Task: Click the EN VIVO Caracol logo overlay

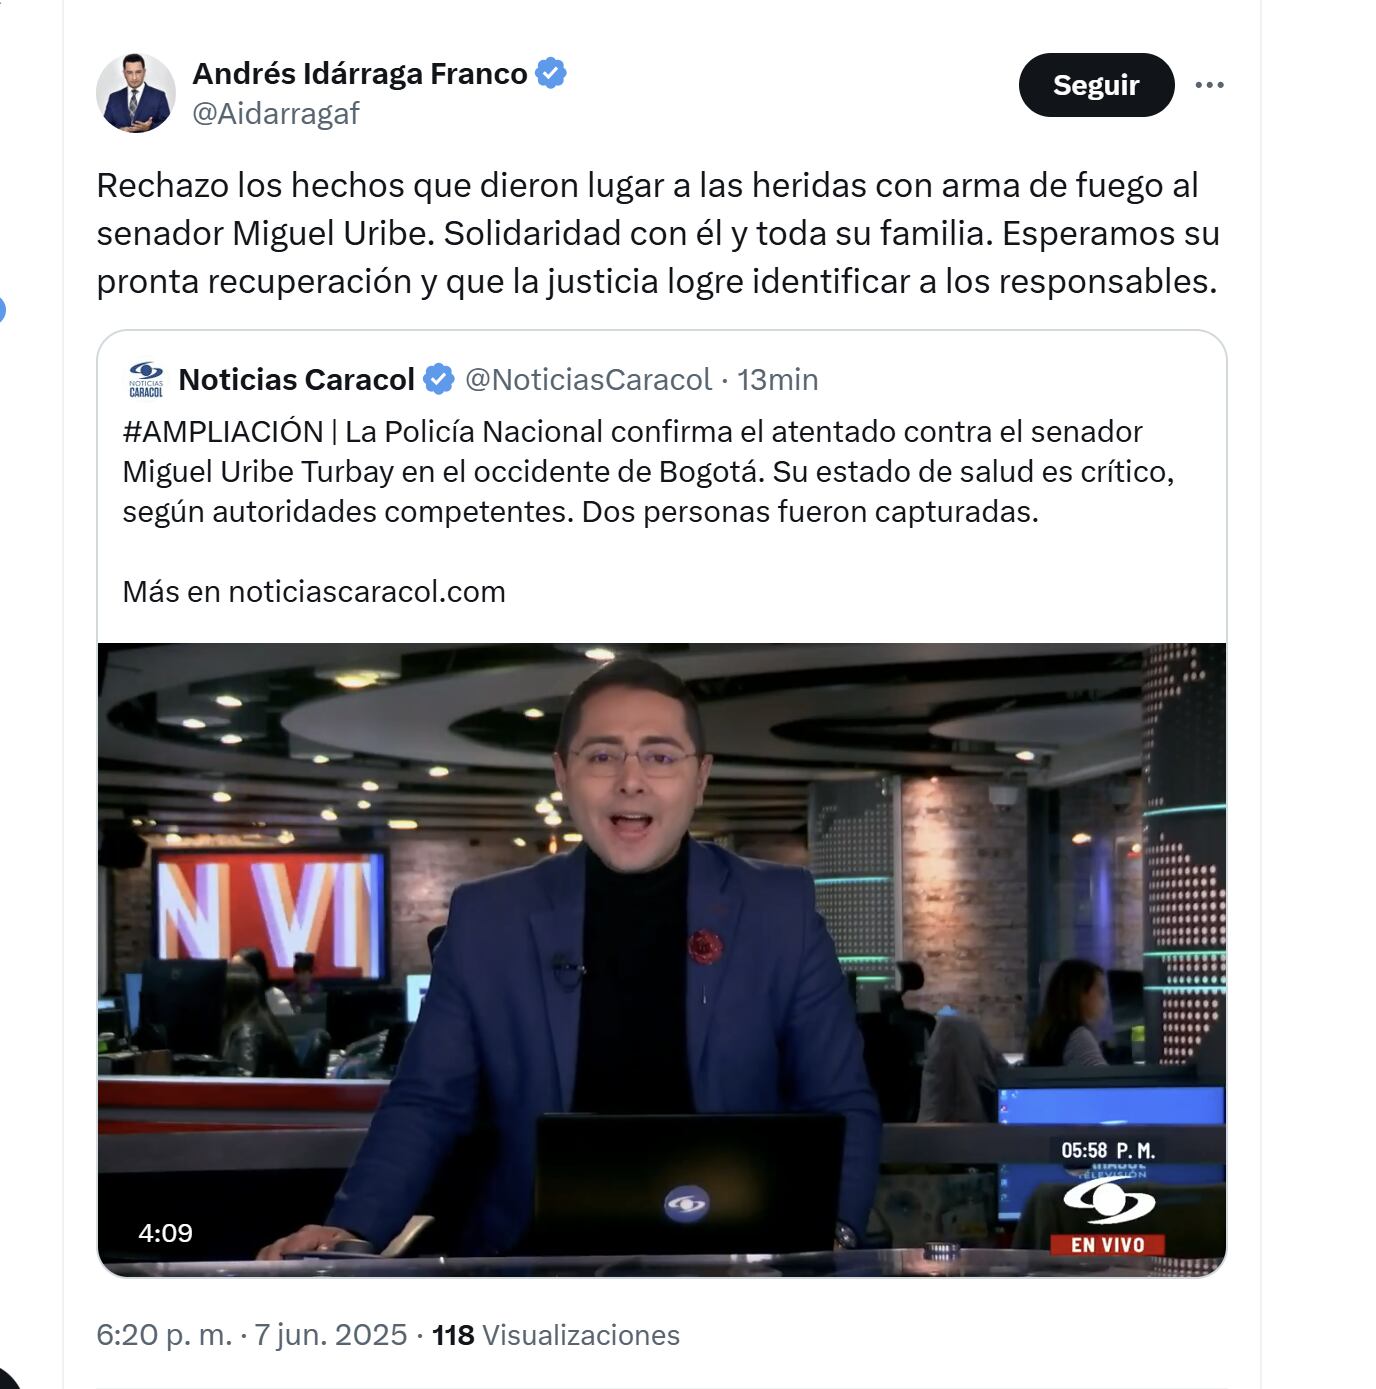Action: [x=1107, y=1217]
